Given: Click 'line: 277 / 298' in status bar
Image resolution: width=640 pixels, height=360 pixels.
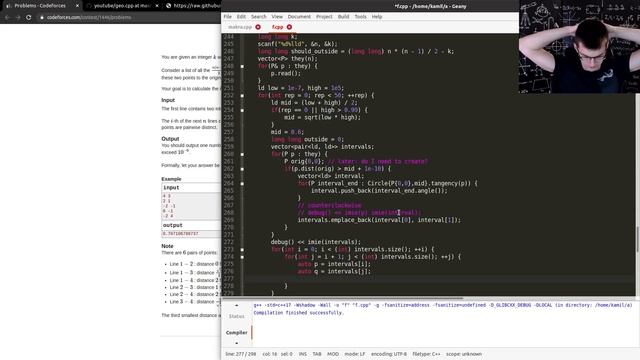Looking at the screenshot, I should [x=240, y=354].
